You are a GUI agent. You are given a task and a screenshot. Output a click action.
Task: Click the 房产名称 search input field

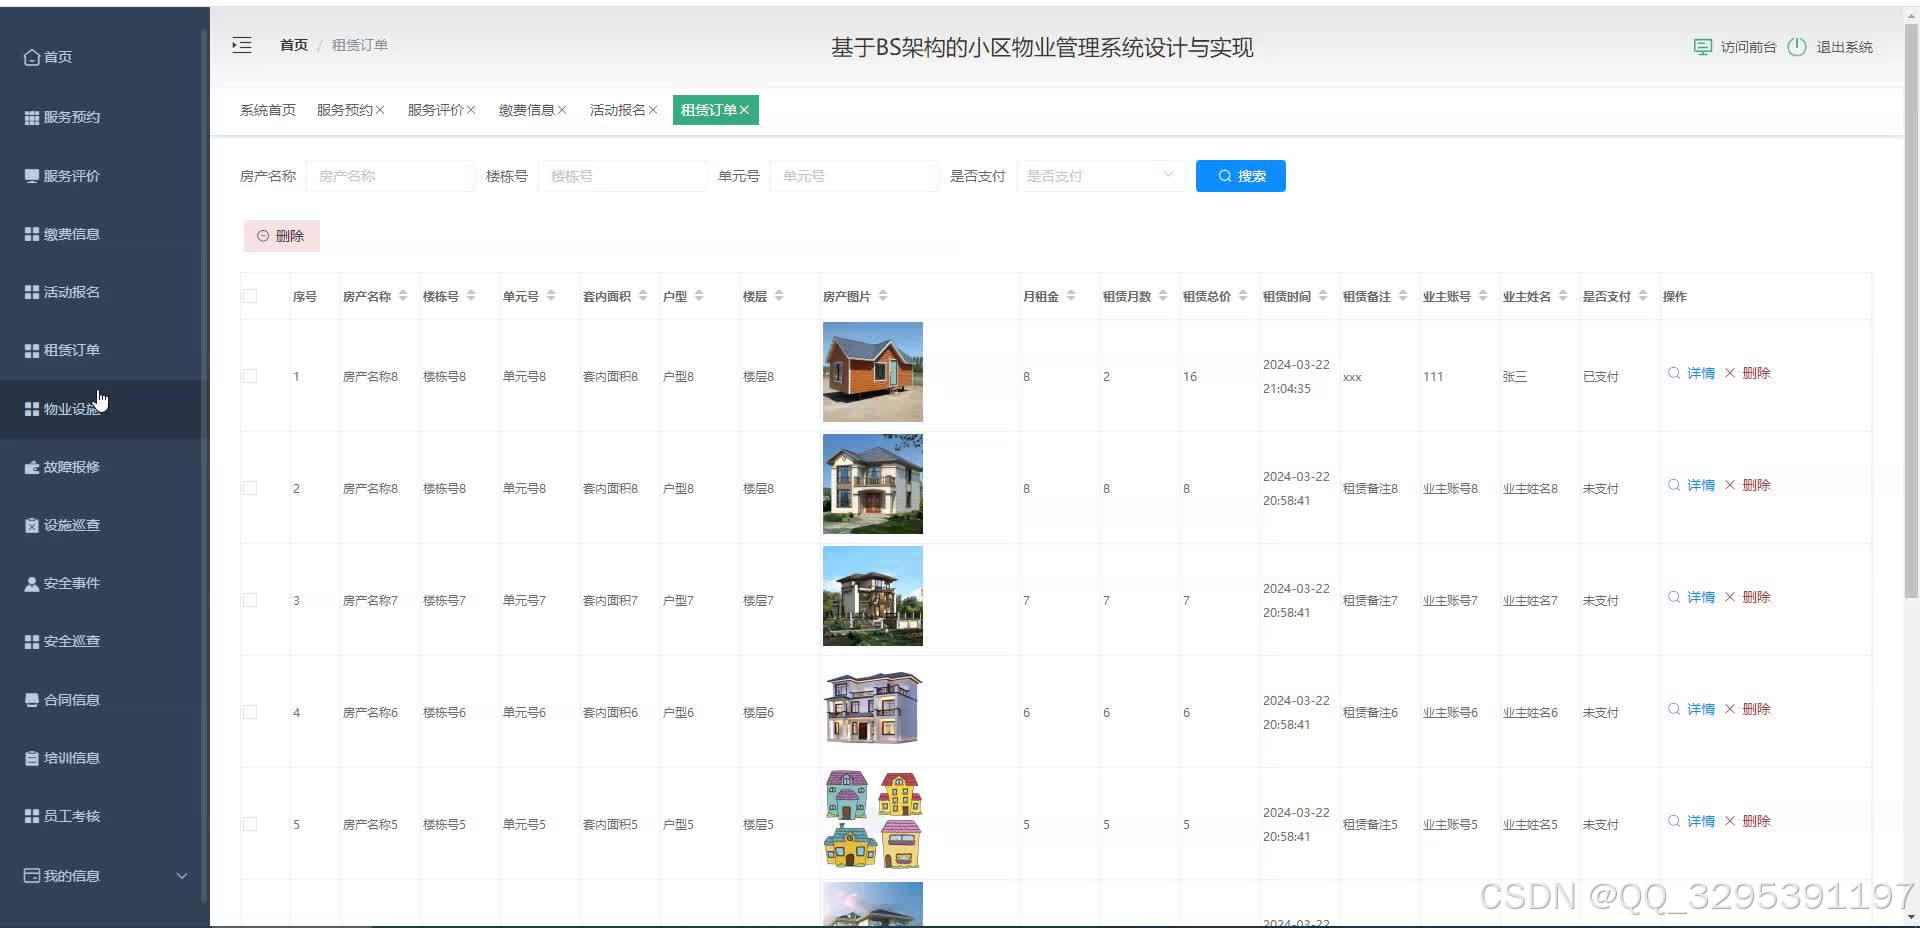point(390,175)
